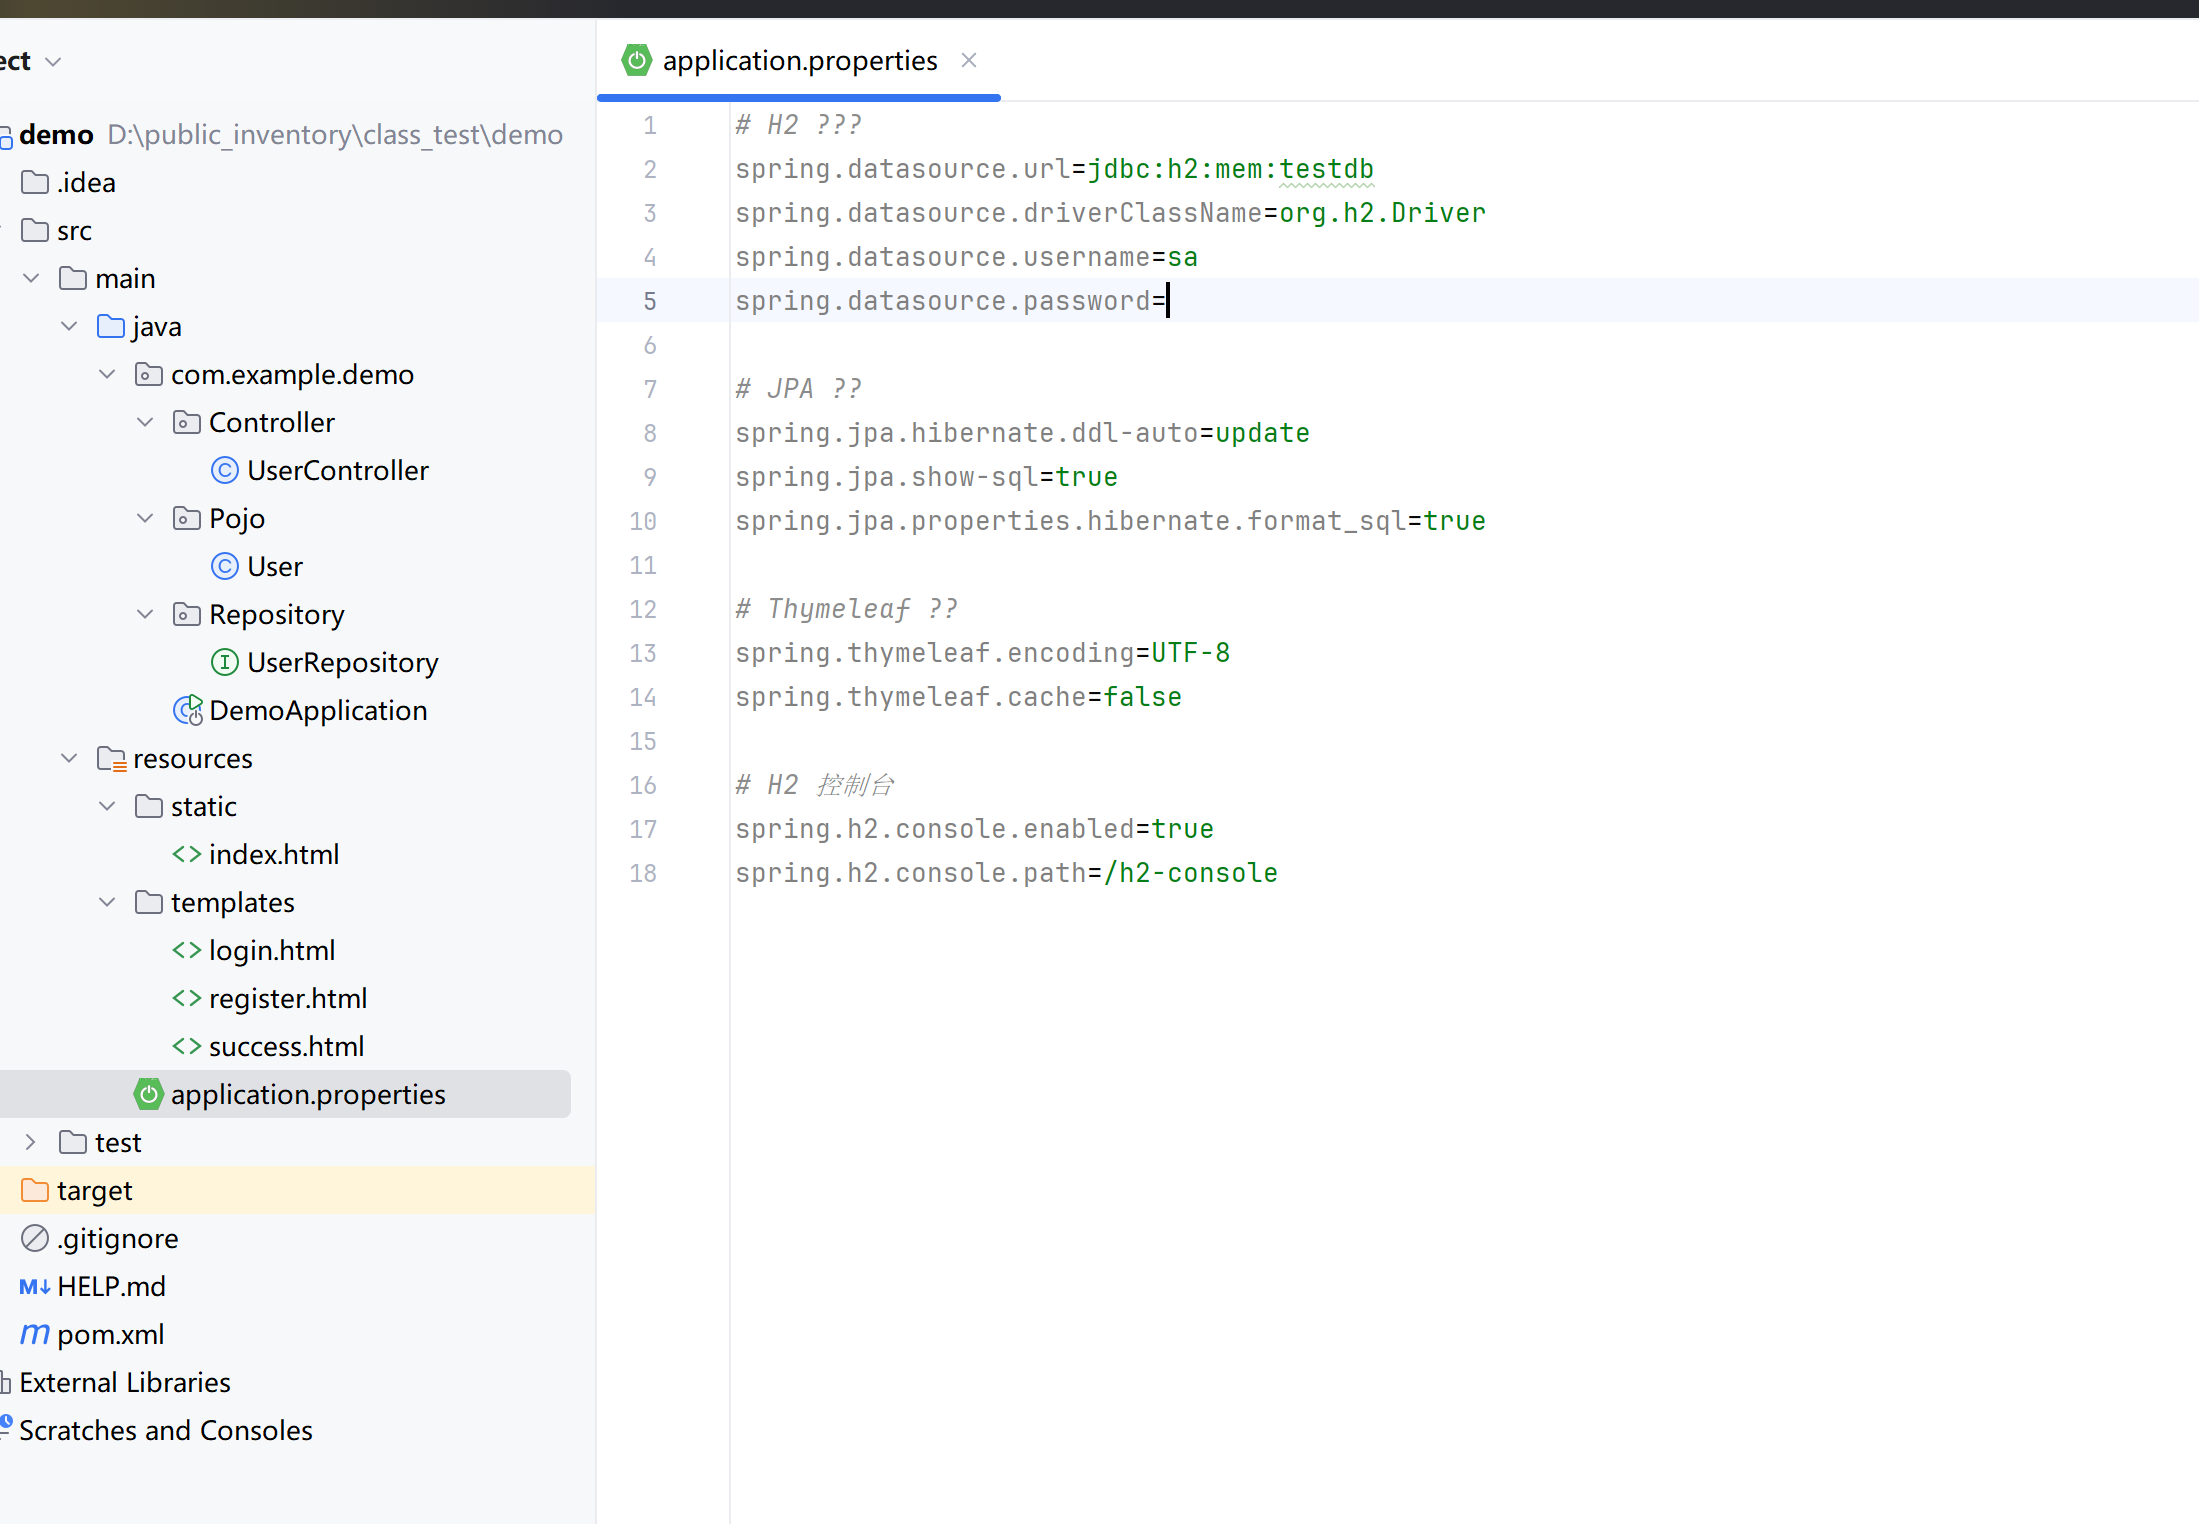
Task: Select the UserController class icon
Action: pos(225,470)
